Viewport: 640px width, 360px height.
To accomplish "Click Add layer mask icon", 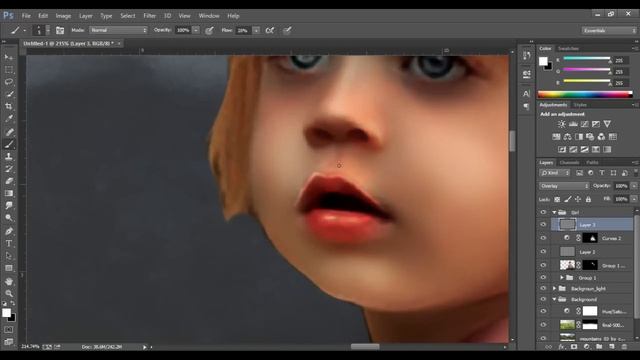I will click(574, 347).
